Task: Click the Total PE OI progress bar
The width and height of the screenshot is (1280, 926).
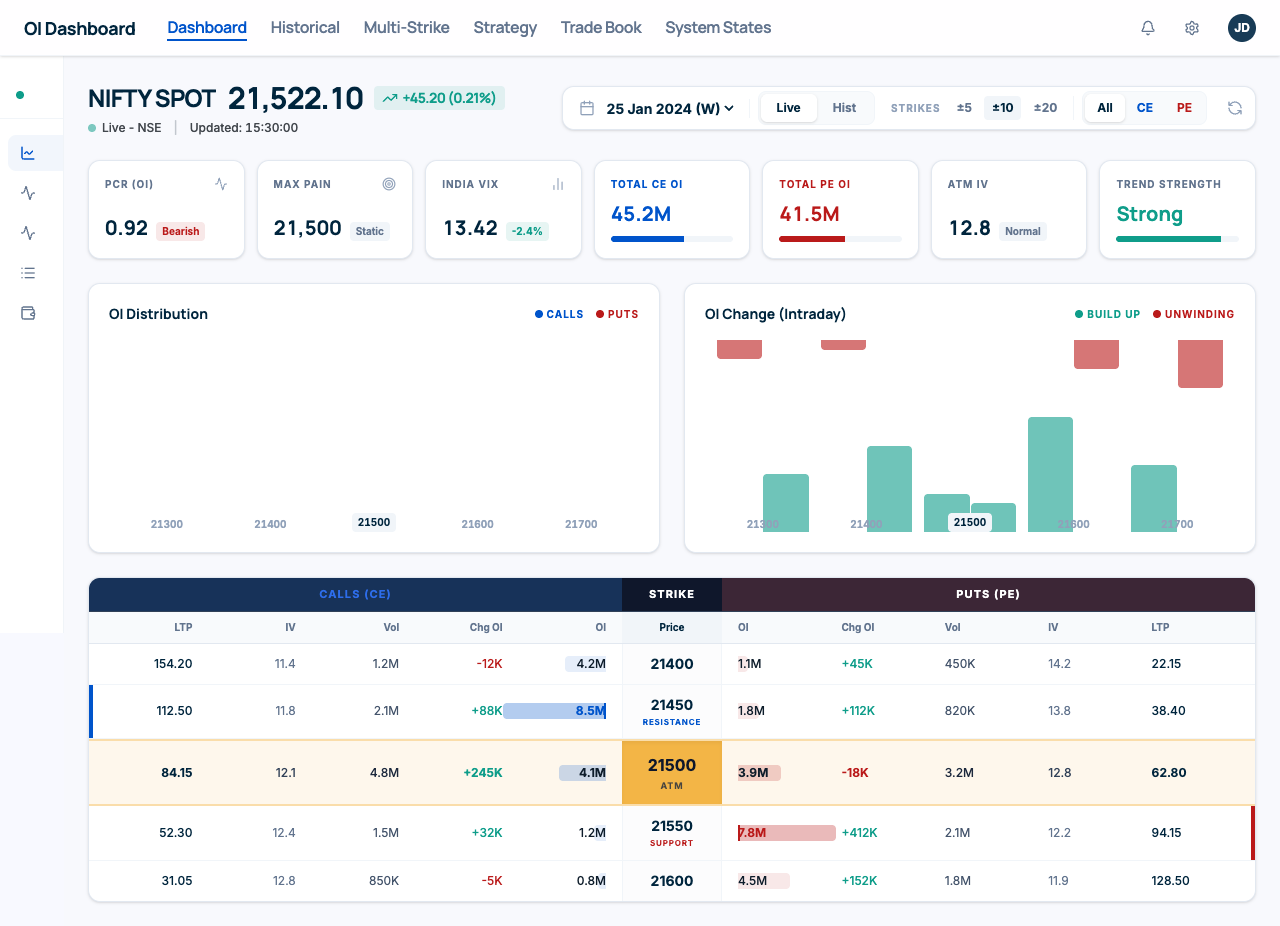Action: point(840,239)
